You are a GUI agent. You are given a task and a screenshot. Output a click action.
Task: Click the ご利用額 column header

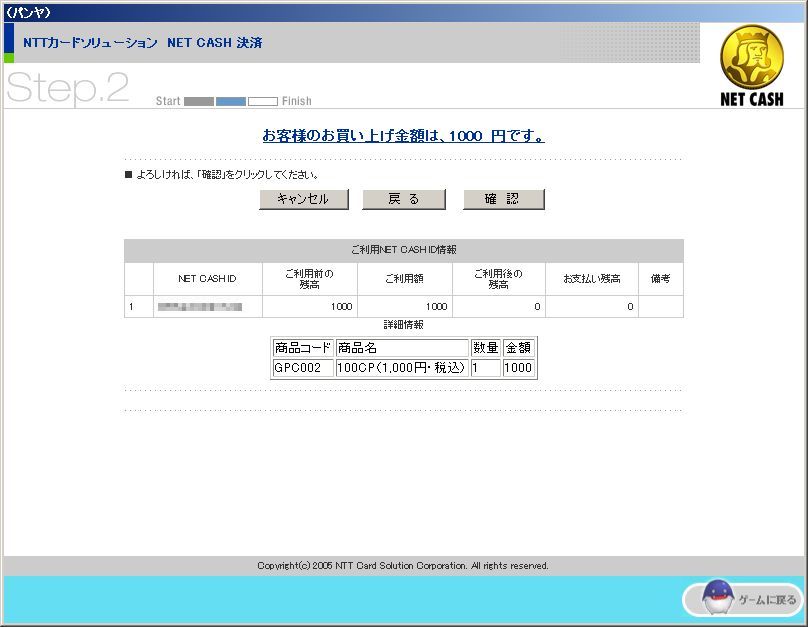coord(405,279)
